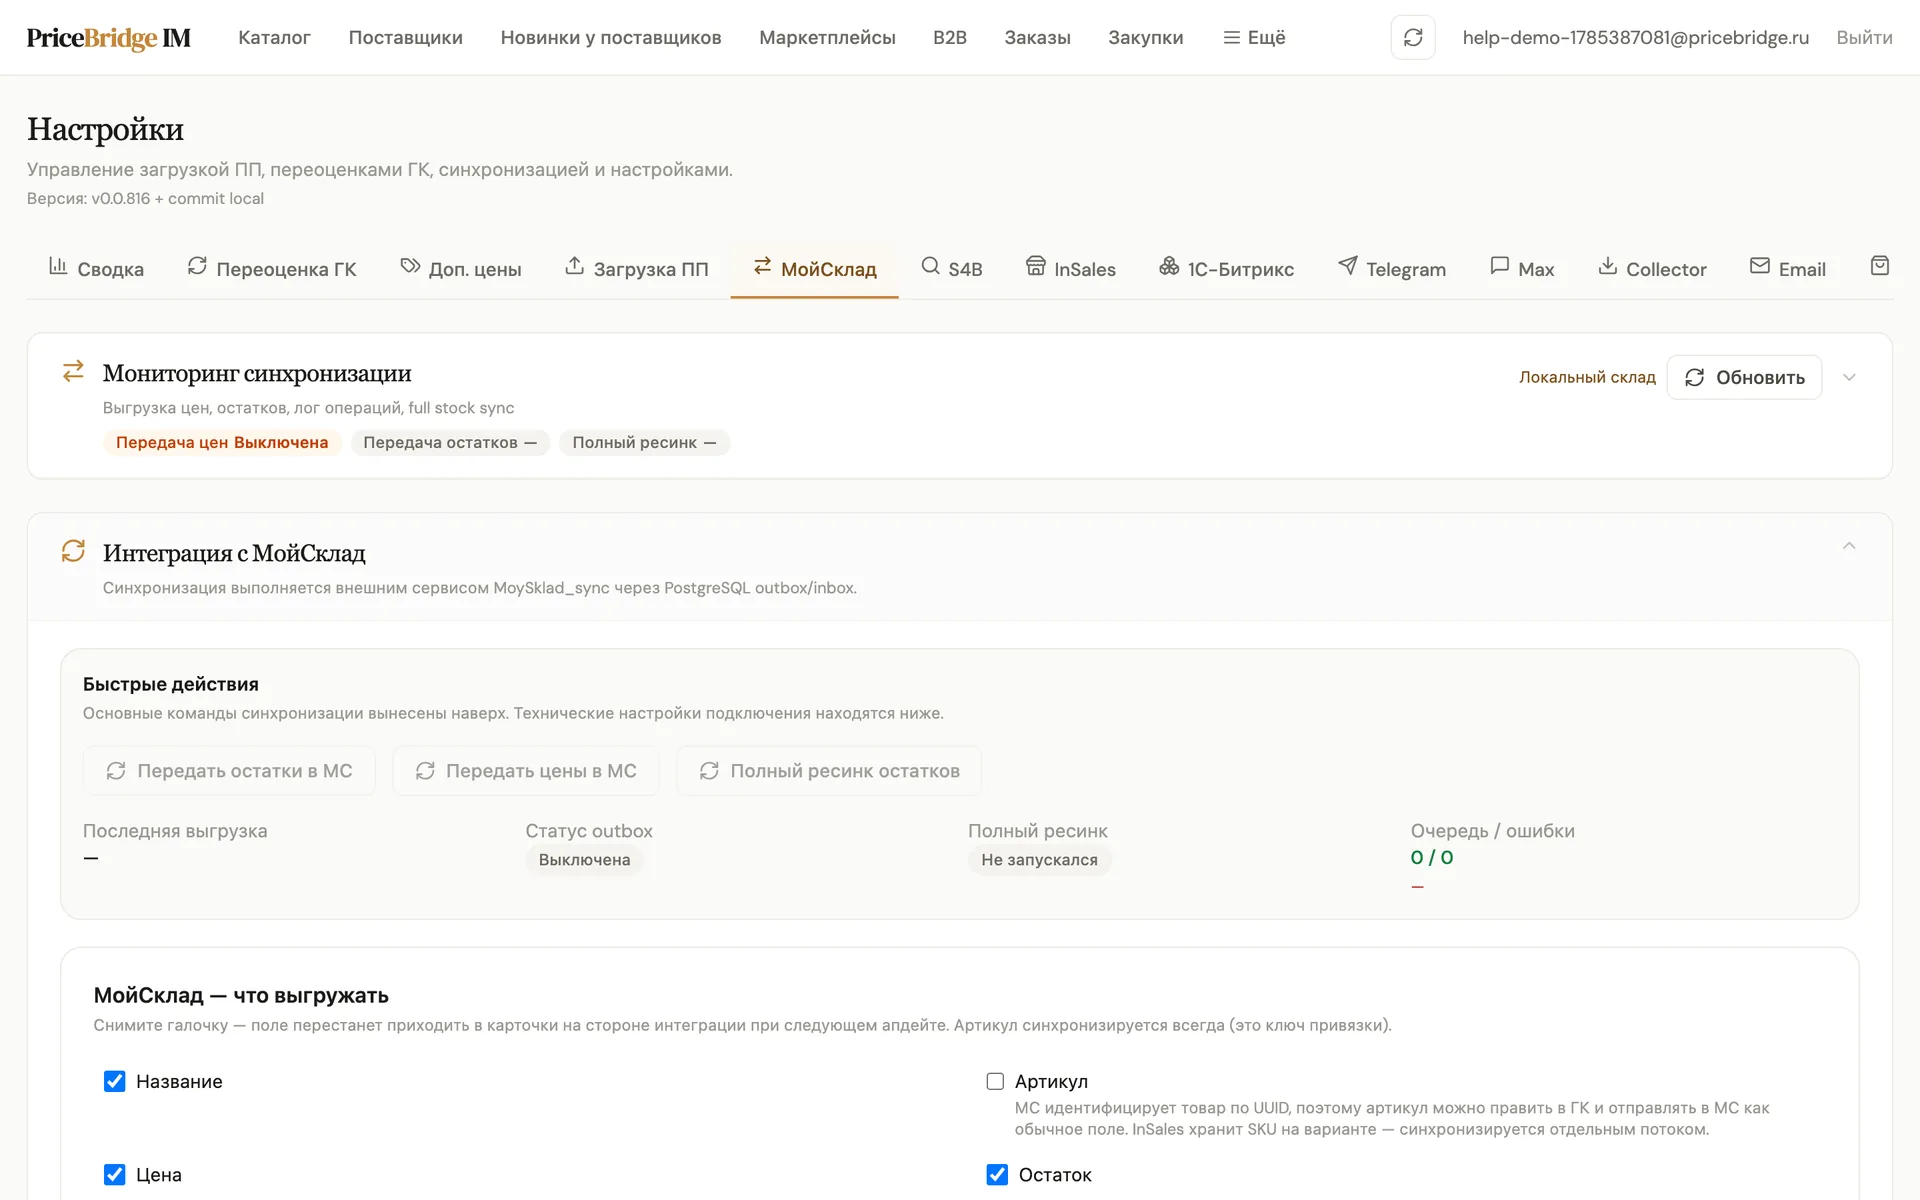Click the Сводка tab chart icon
Screen dimensions: 1920x1200
click(x=58, y=266)
